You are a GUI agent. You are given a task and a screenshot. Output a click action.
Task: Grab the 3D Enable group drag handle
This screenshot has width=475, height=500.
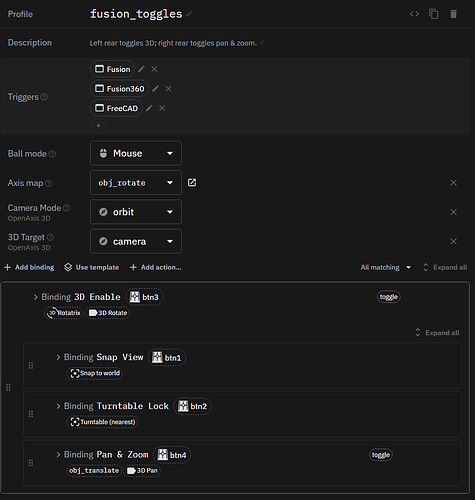pyautogui.click(x=8, y=388)
